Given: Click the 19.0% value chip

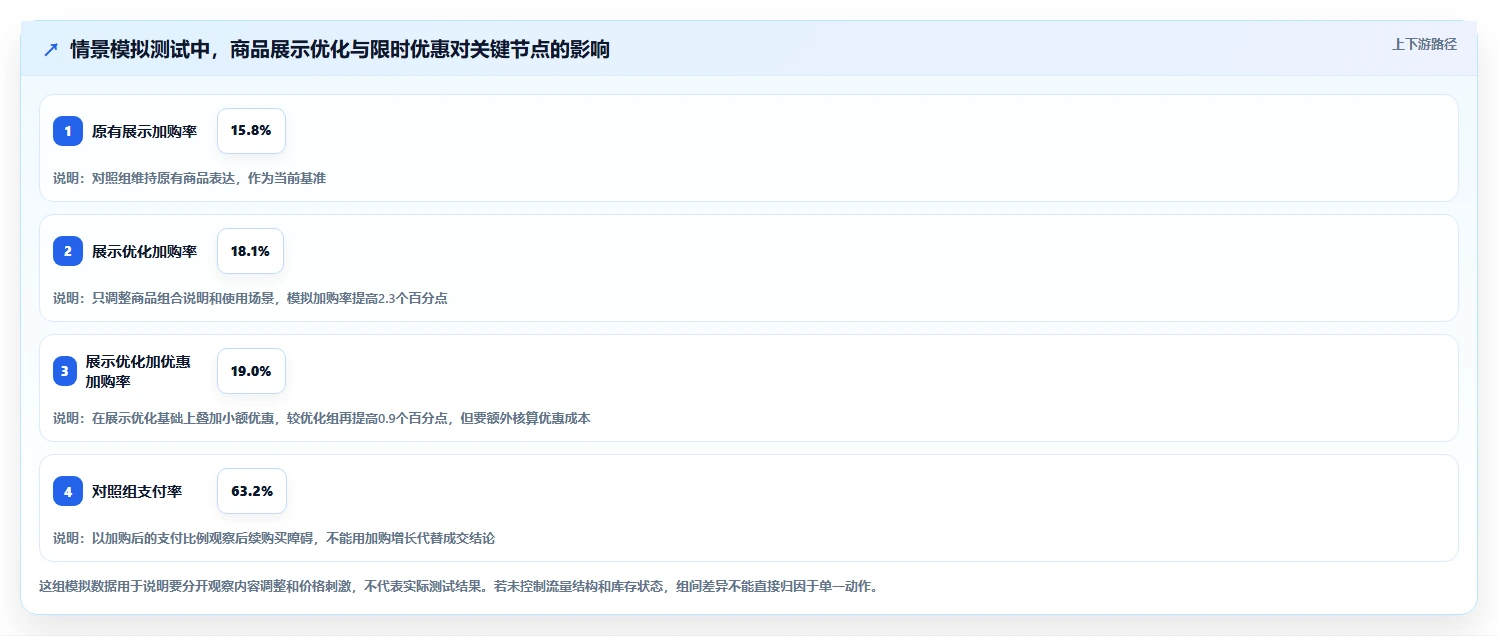Looking at the screenshot, I should (x=251, y=371).
